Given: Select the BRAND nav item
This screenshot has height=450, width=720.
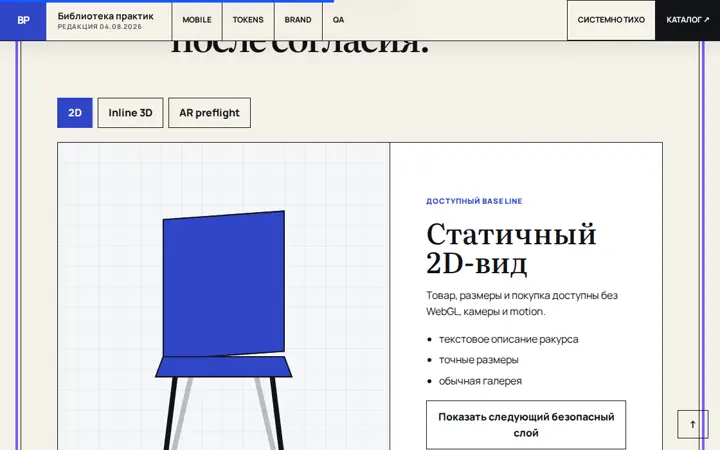Looking at the screenshot, I should point(298,20).
